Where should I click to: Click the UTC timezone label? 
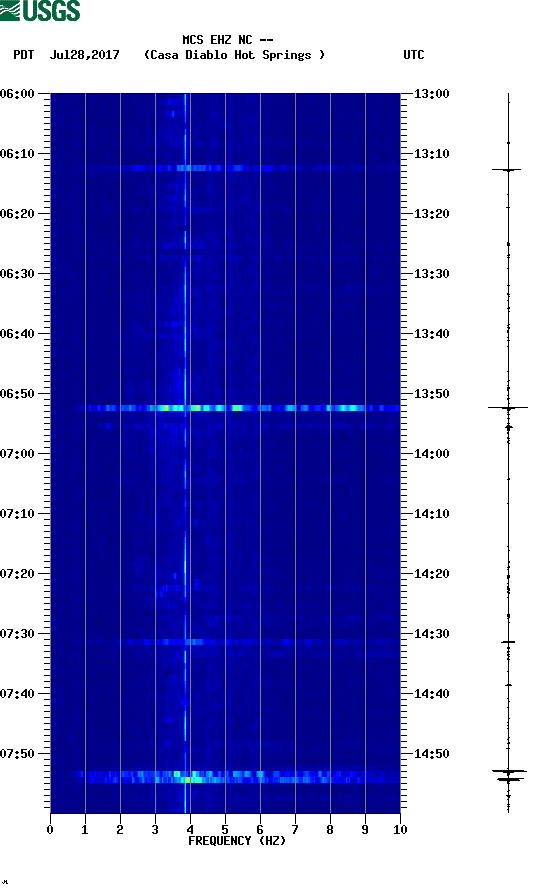point(414,55)
